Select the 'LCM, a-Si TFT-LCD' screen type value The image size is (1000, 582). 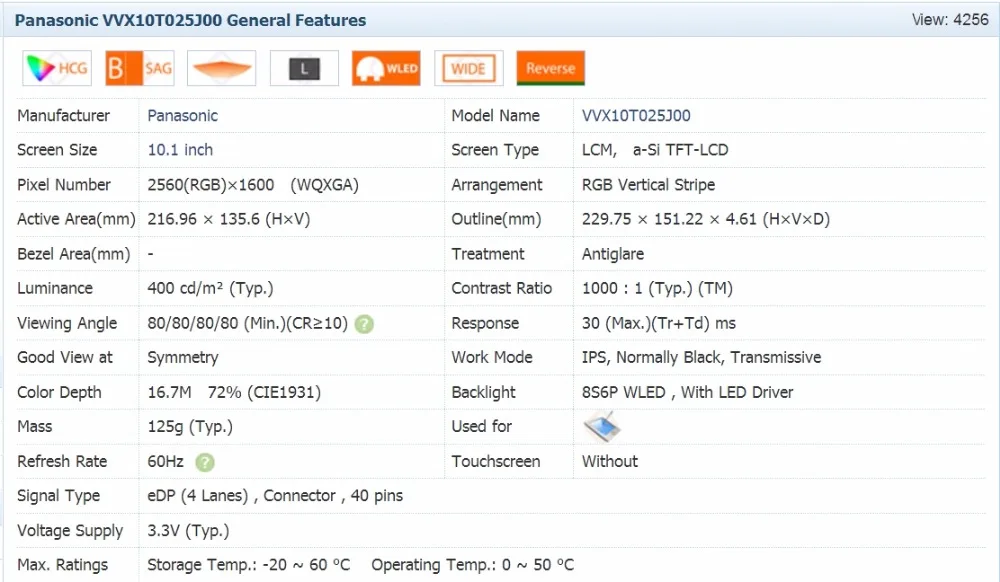[655, 150]
